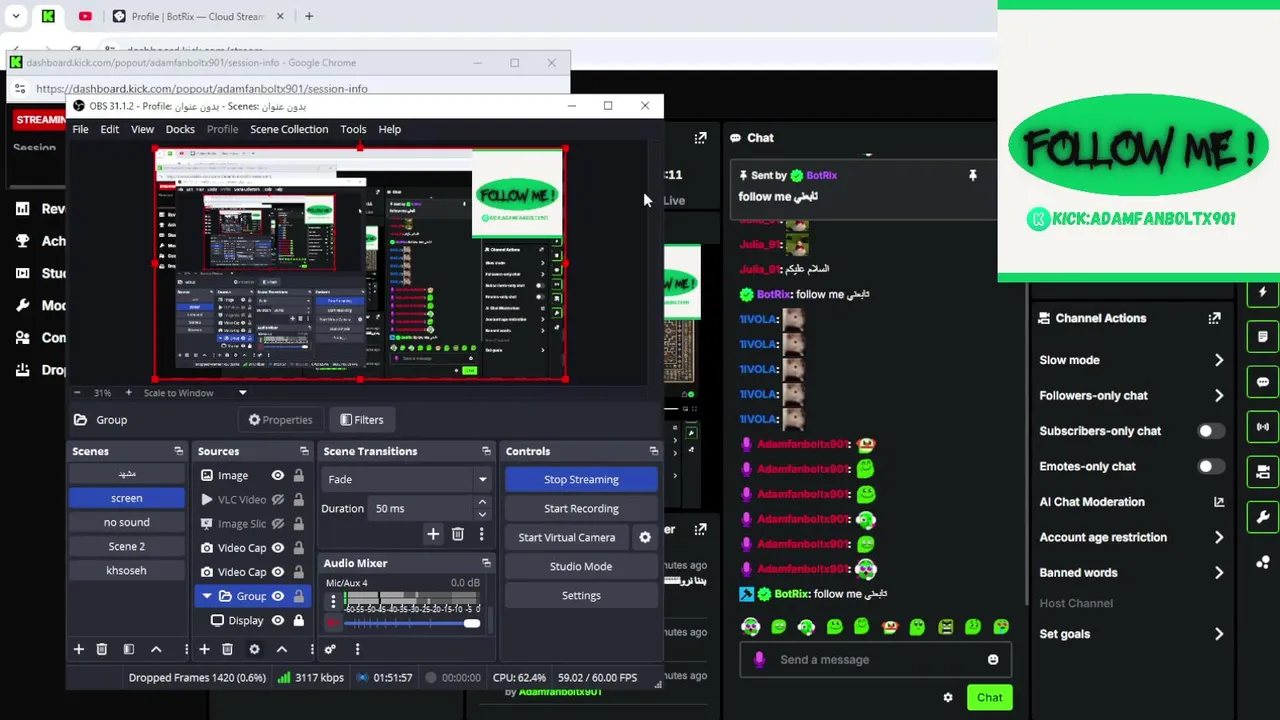The height and width of the screenshot is (720, 1280).
Task: Open OBS File menu
Action: point(80,129)
